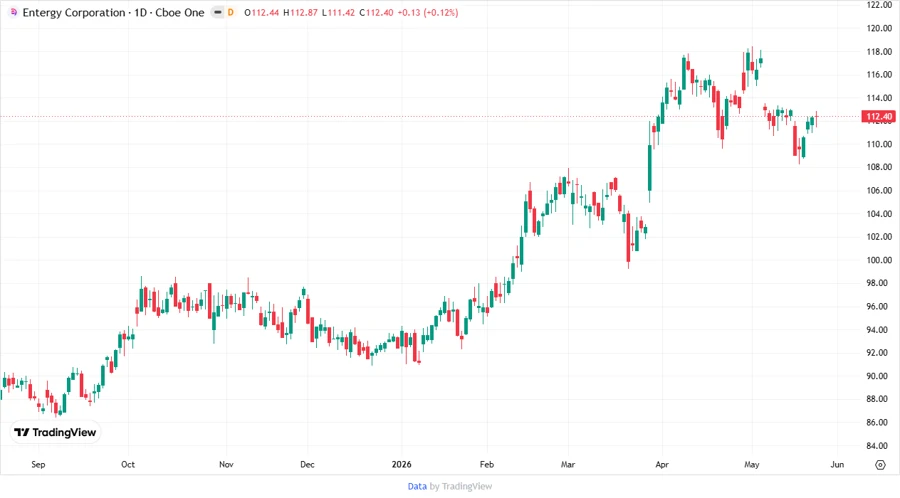Click the 92.00 price axis label
The image size is (900, 498).
pyautogui.click(x=881, y=353)
